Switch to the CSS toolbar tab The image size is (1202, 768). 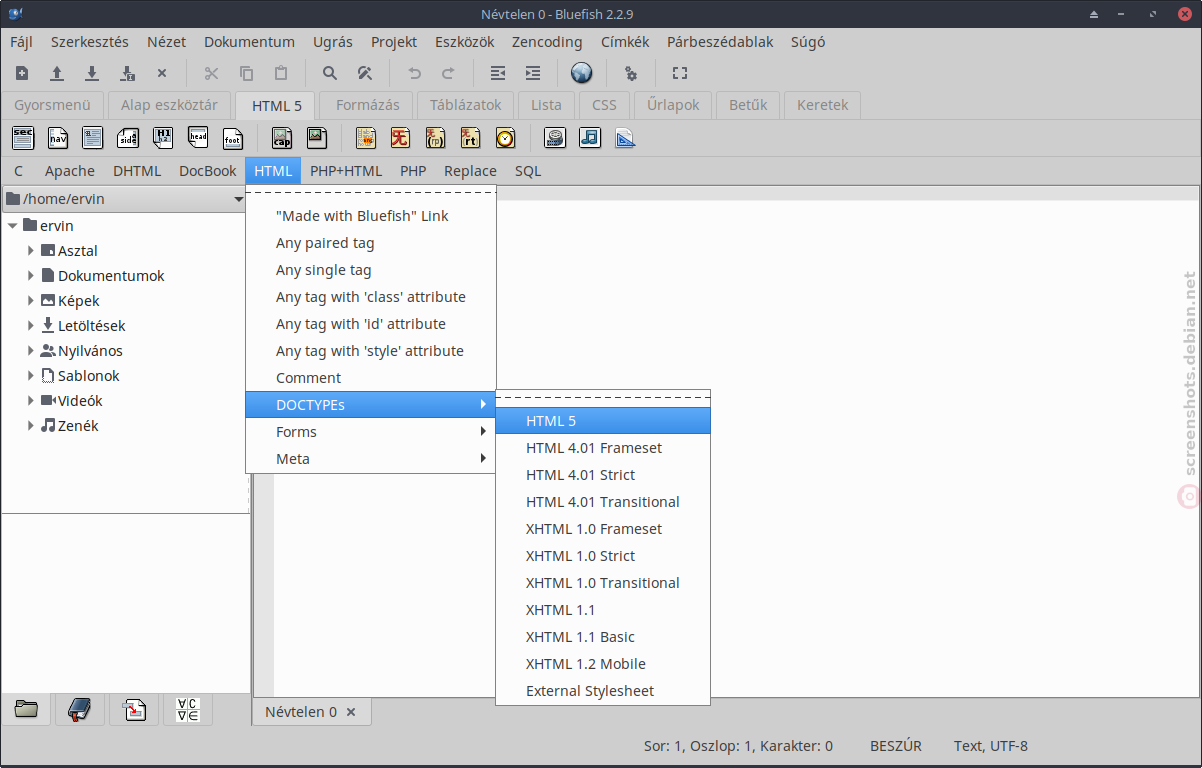pyautogui.click(x=605, y=105)
